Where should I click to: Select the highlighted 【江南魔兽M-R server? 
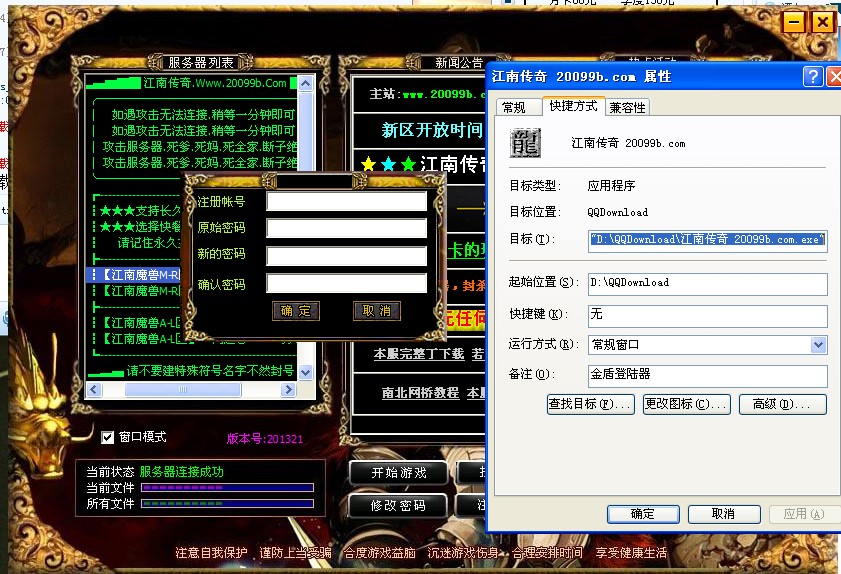coord(134,275)
